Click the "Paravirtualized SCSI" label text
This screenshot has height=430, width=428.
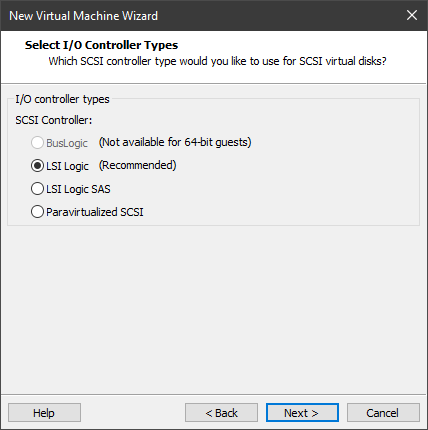coord(95,212)
